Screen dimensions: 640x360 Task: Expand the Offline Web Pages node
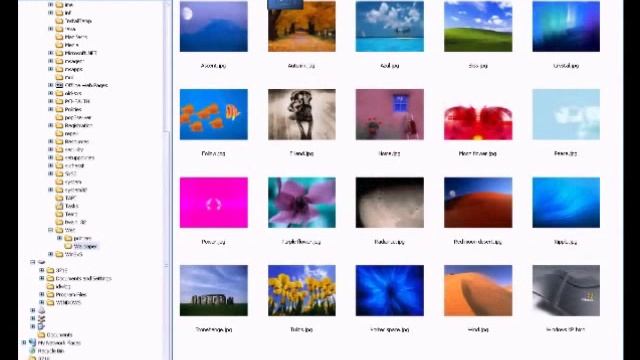51,85
